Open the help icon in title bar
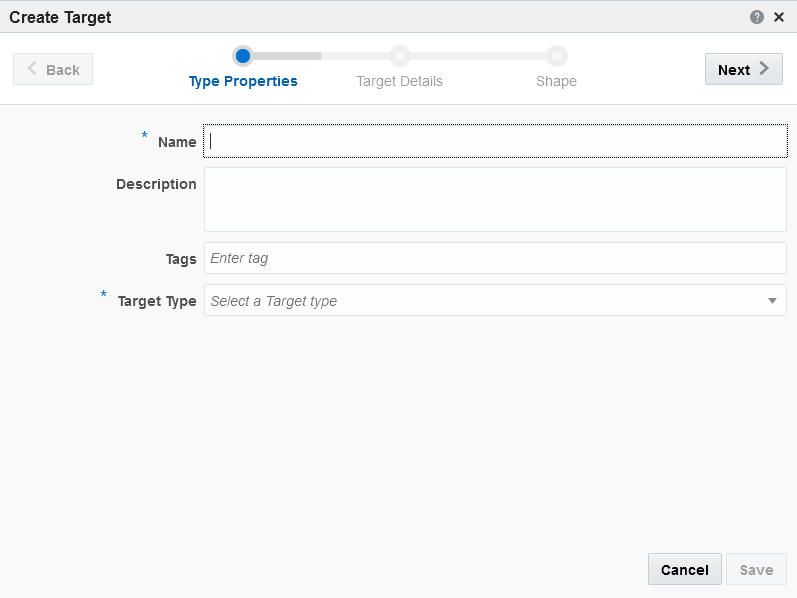The height and width of the screenshot is (598, 797). pos(756,17)
